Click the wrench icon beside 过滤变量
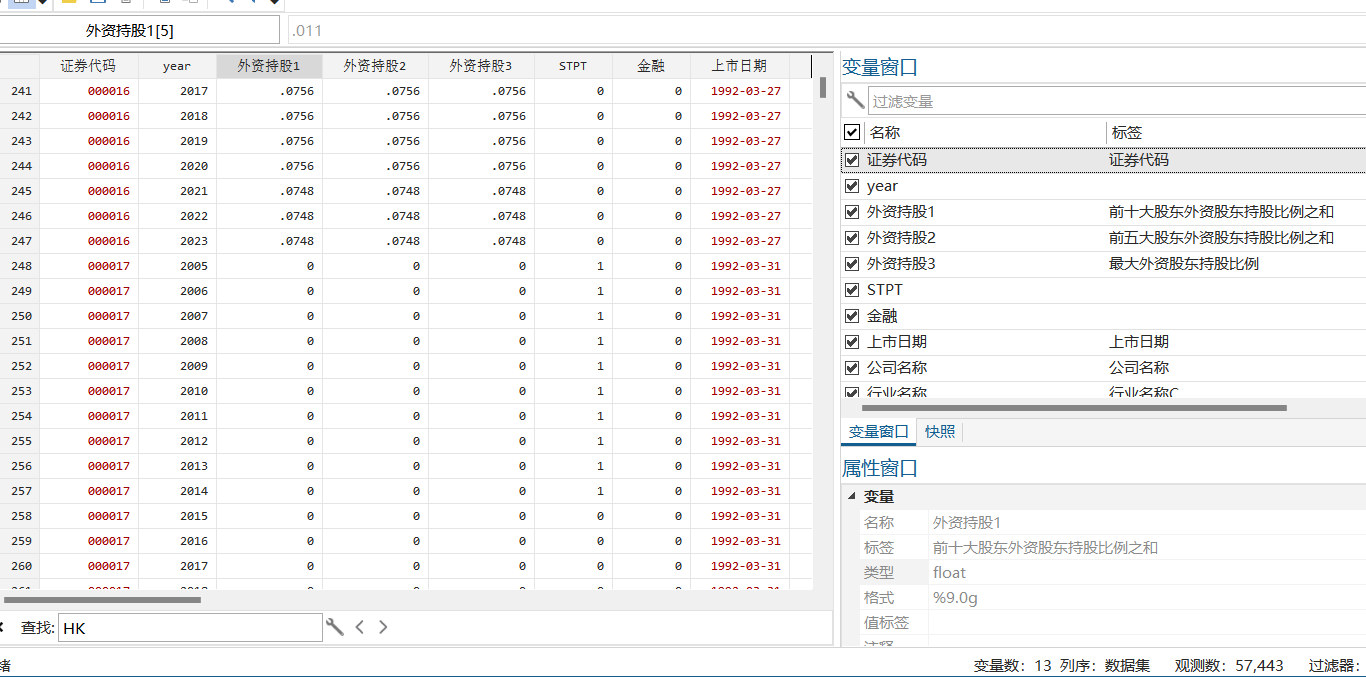The image size is (1366, 677). click(854, 100)
